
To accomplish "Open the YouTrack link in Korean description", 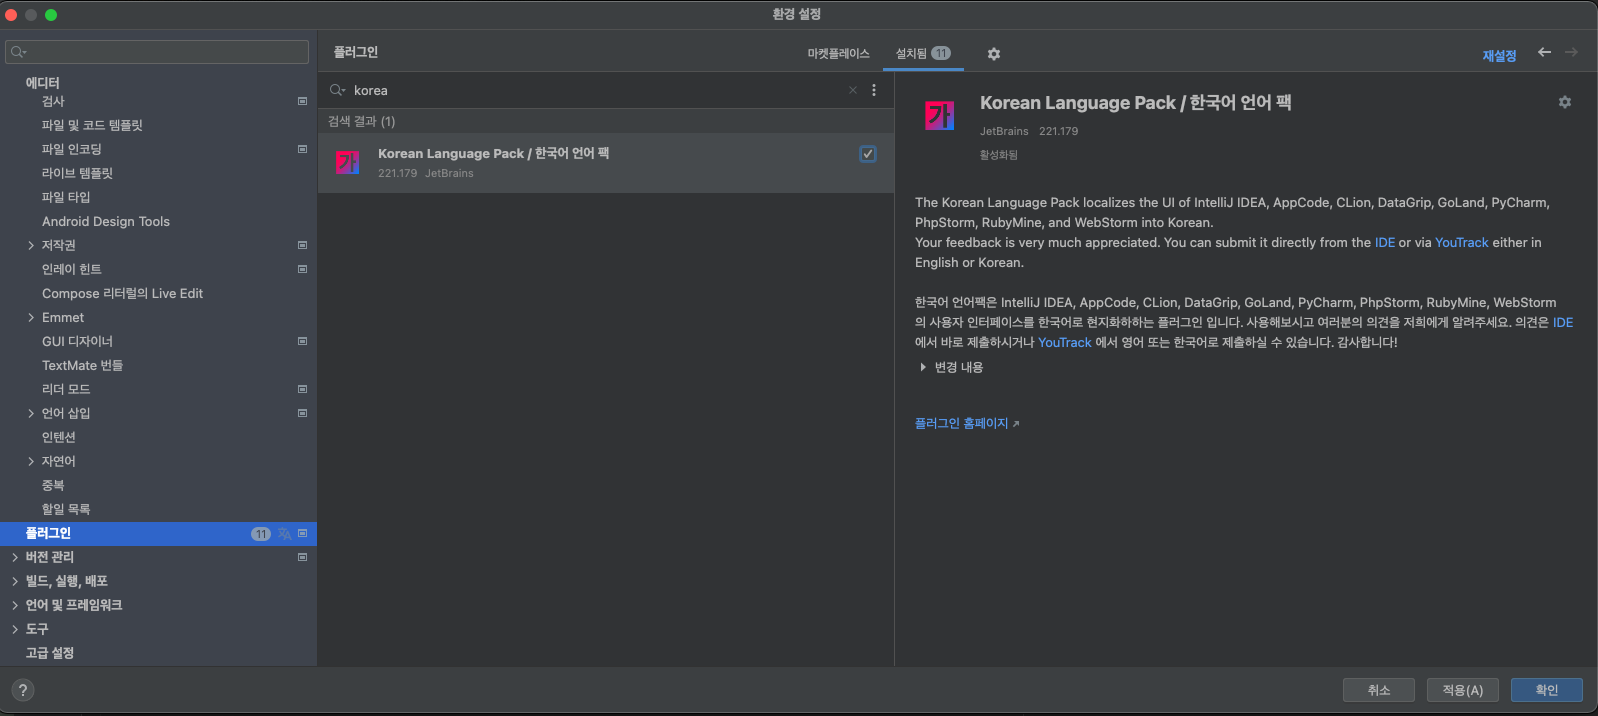I will click(1065, 342).
